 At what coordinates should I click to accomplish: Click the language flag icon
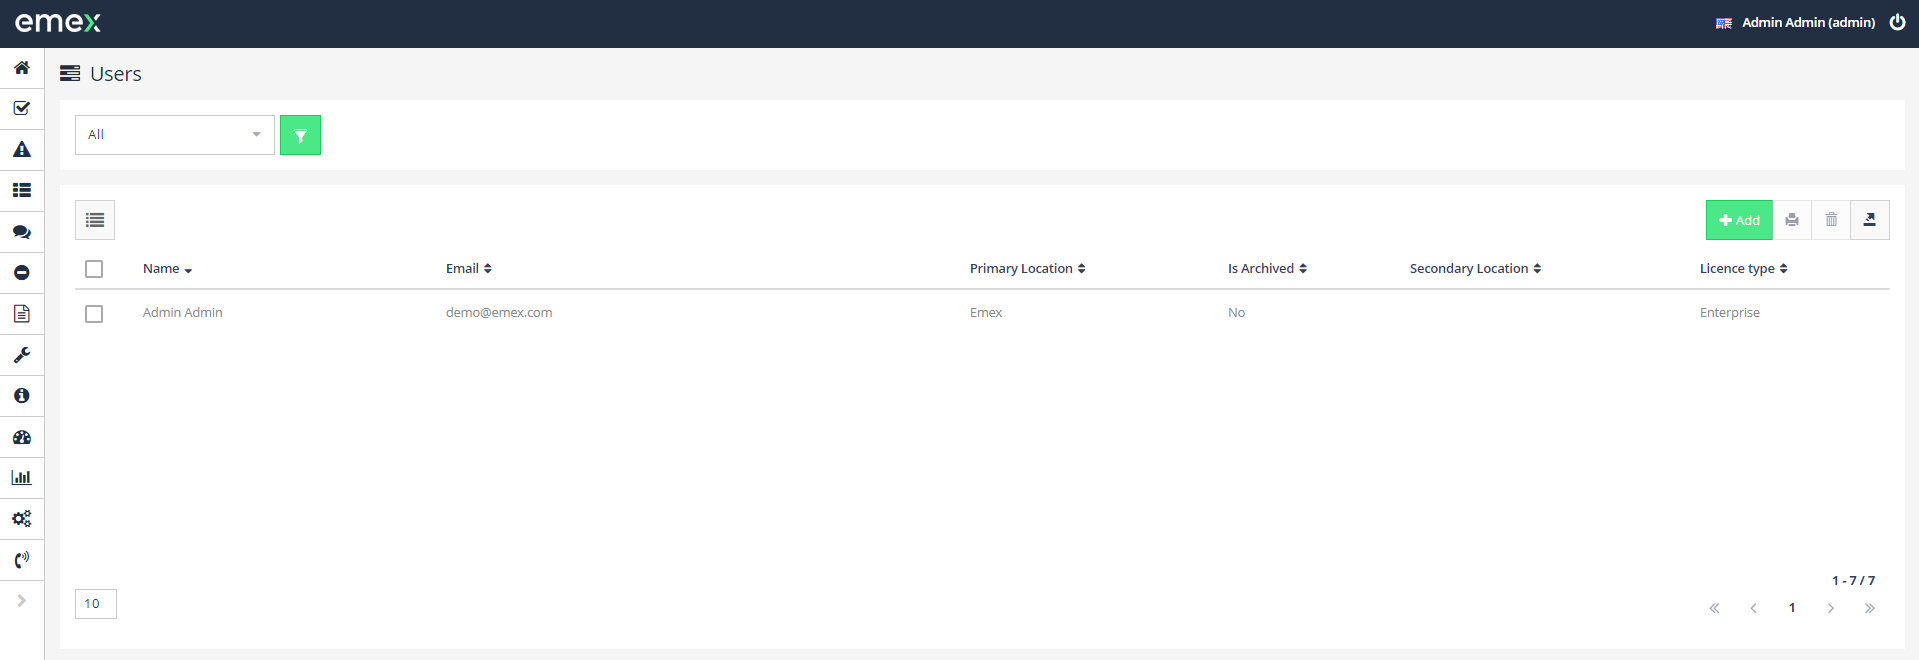point(1724,23)
